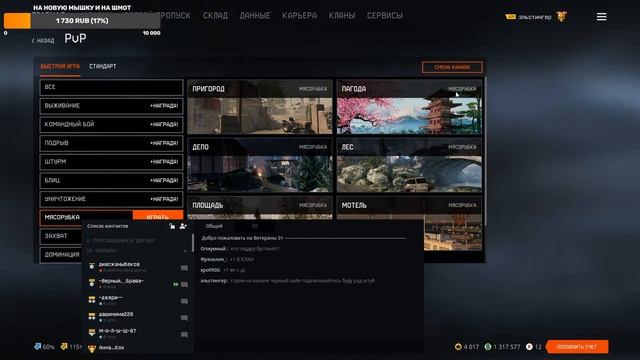Choose the Мотель map thumbnail
Viewport: 640px width, 360px height.
tap(409, 208)
